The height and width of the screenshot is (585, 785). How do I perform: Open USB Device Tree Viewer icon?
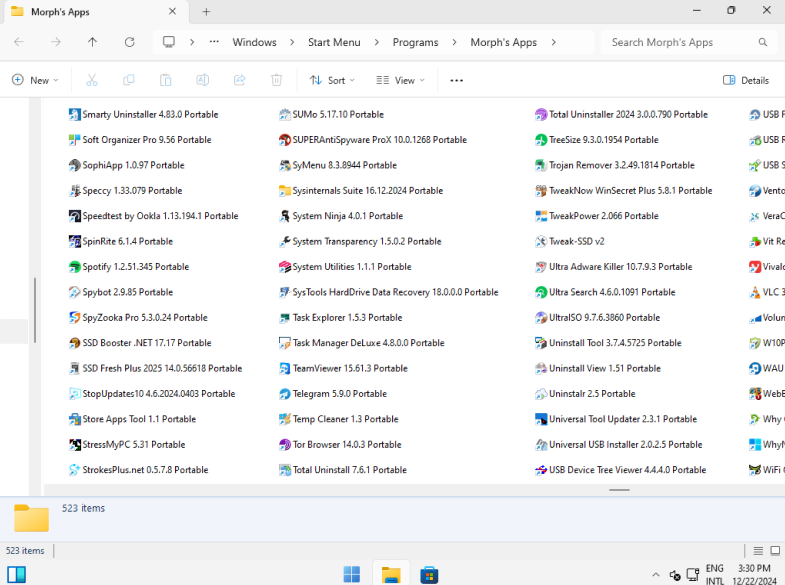coord(541,470)
